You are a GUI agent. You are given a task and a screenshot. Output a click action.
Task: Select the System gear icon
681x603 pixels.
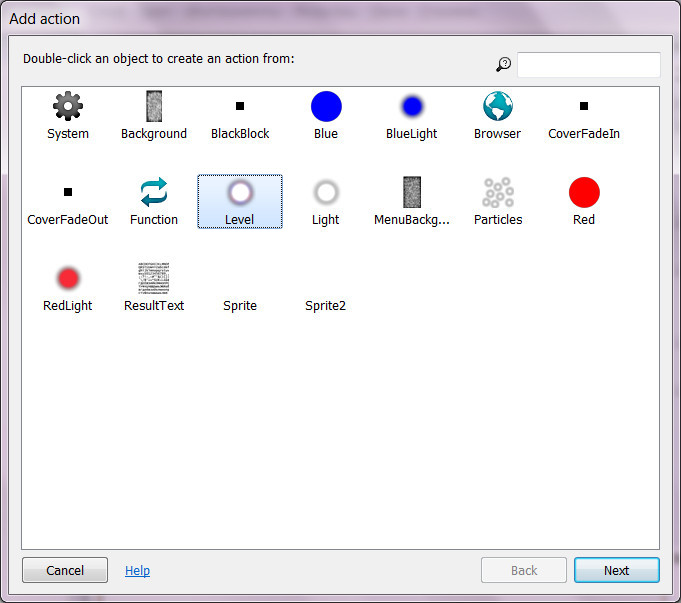pyautogui.click(x=68, y=106)
